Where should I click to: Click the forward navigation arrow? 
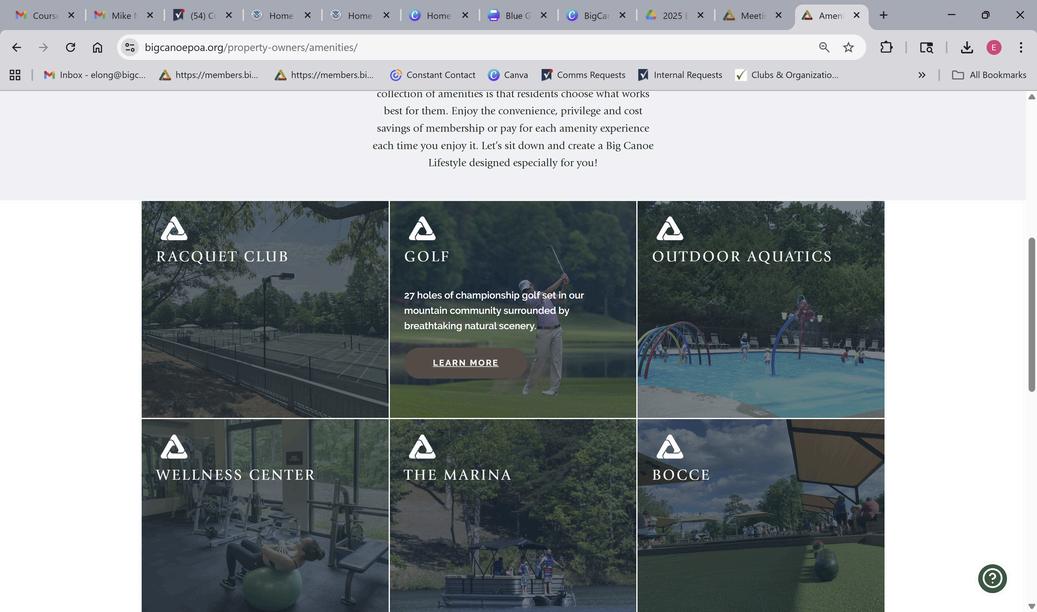point(43,47)
